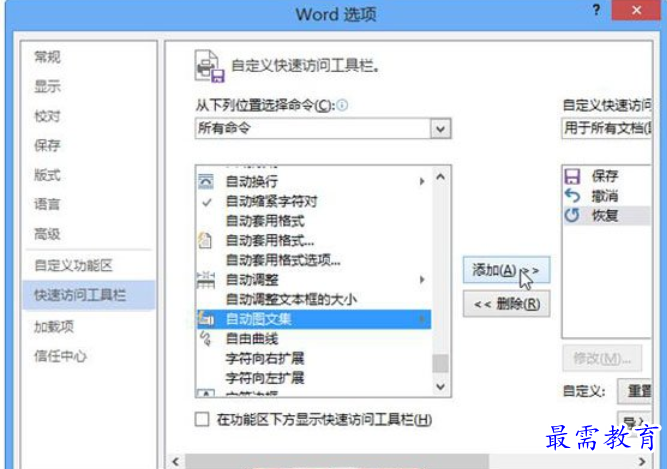The width and height of the screenshot is (667, 469).
Task: Click the command list scroll down arrow
Action: (x=440, y=387)
